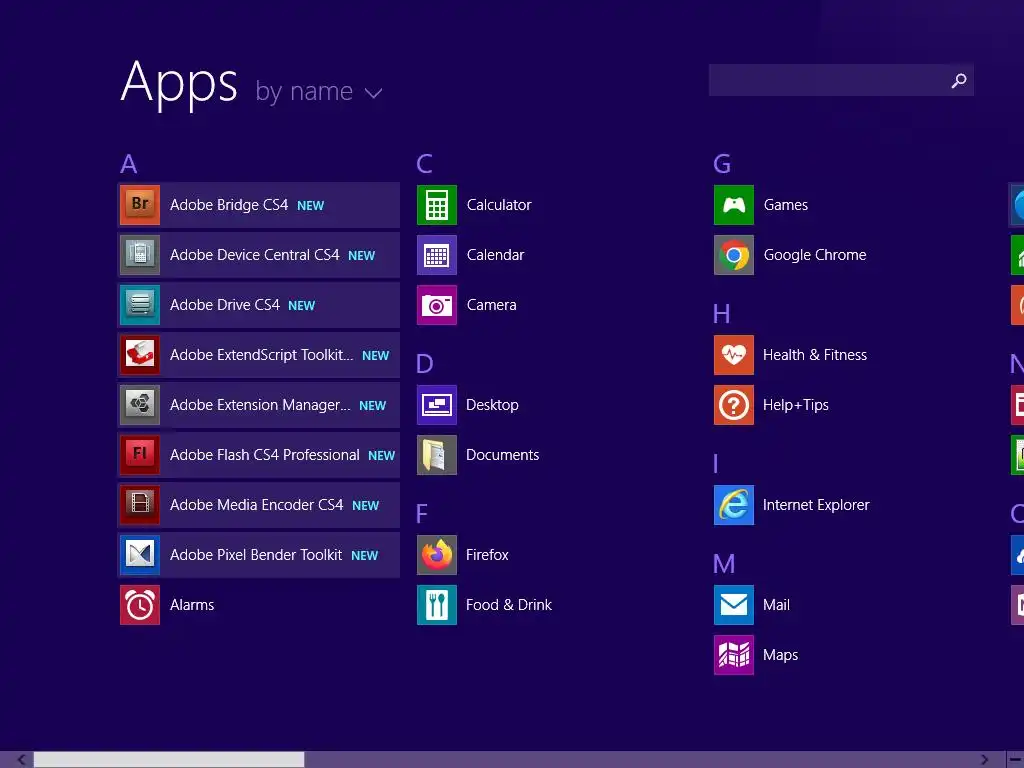The height and width of the screenshot is (768, 1024).
Task: Select the 'Internet Explorer' text label
Action: coord(816,505)
